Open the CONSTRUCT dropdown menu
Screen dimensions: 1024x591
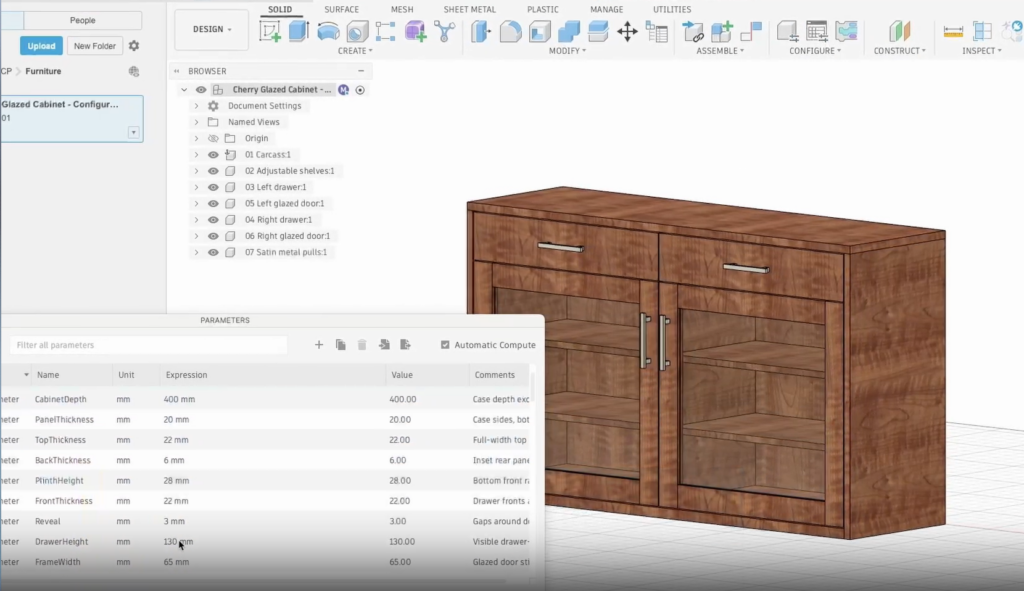coord(899,51)
